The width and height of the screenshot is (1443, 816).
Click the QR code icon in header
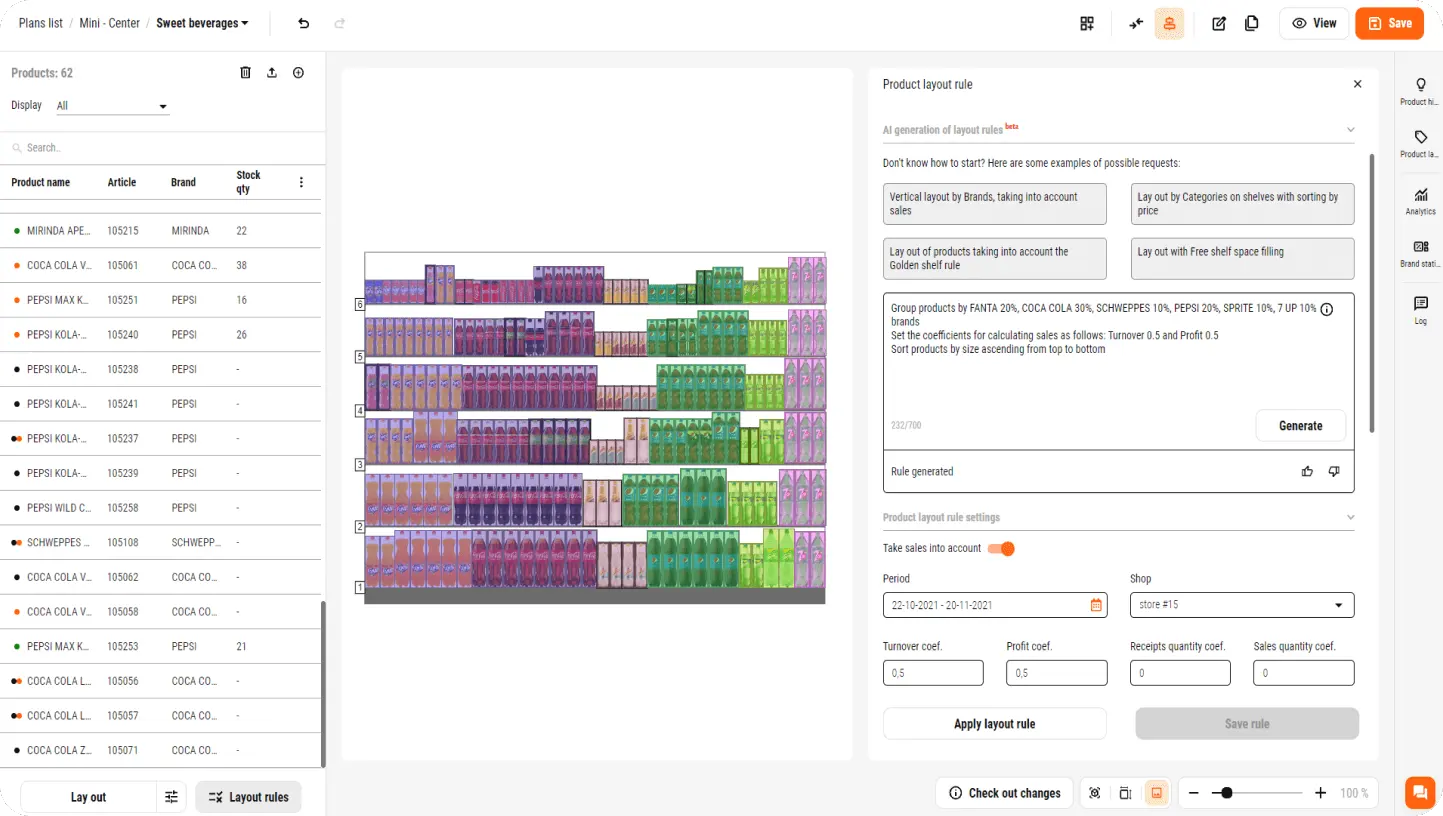[1087, 23]
